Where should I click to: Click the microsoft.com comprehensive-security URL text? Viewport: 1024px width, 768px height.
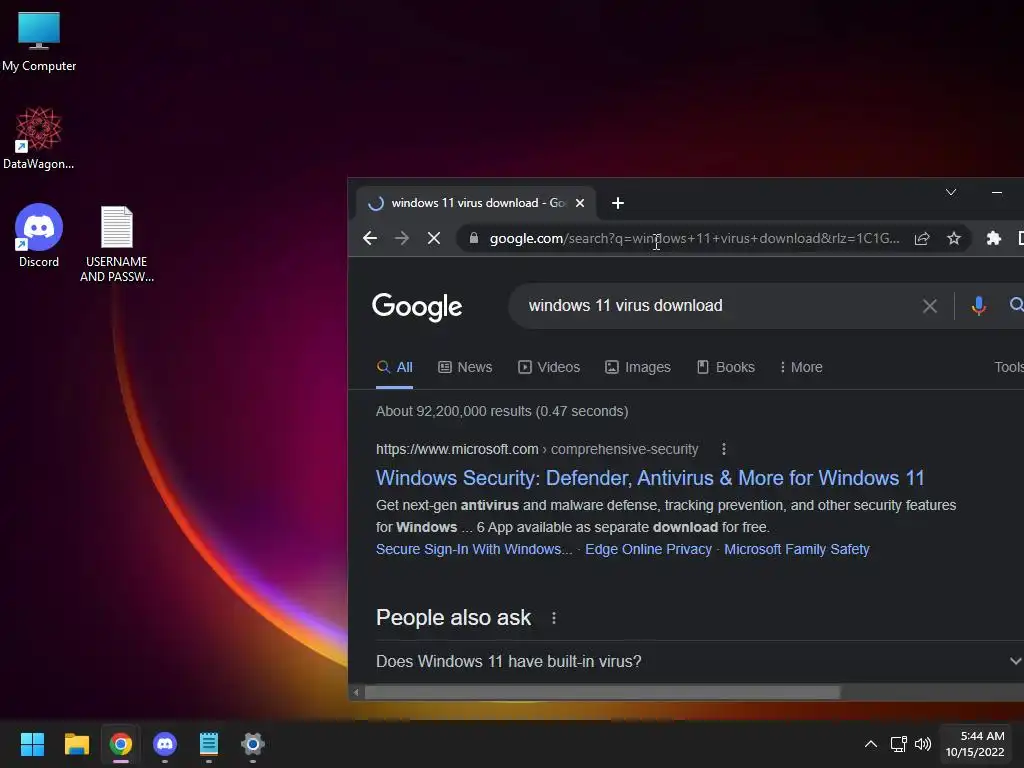click(x=537, y=449)
